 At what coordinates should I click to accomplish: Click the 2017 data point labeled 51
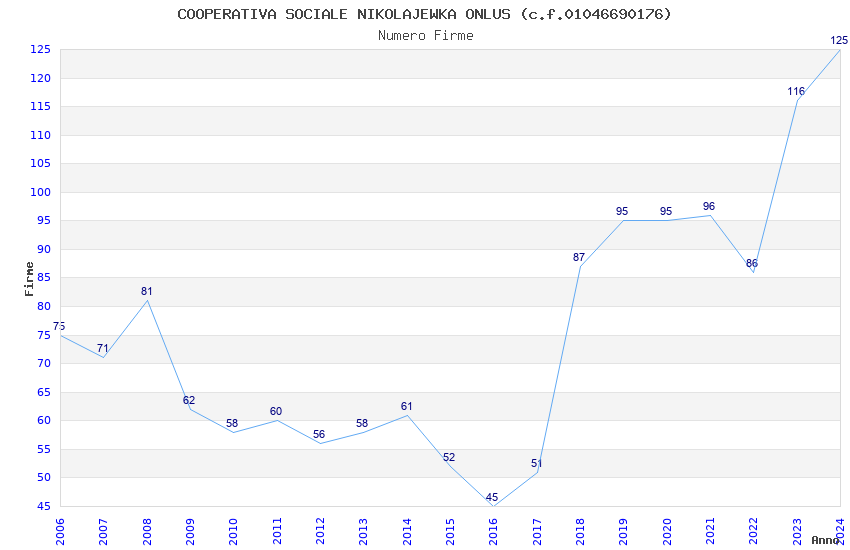coord(537,472)
